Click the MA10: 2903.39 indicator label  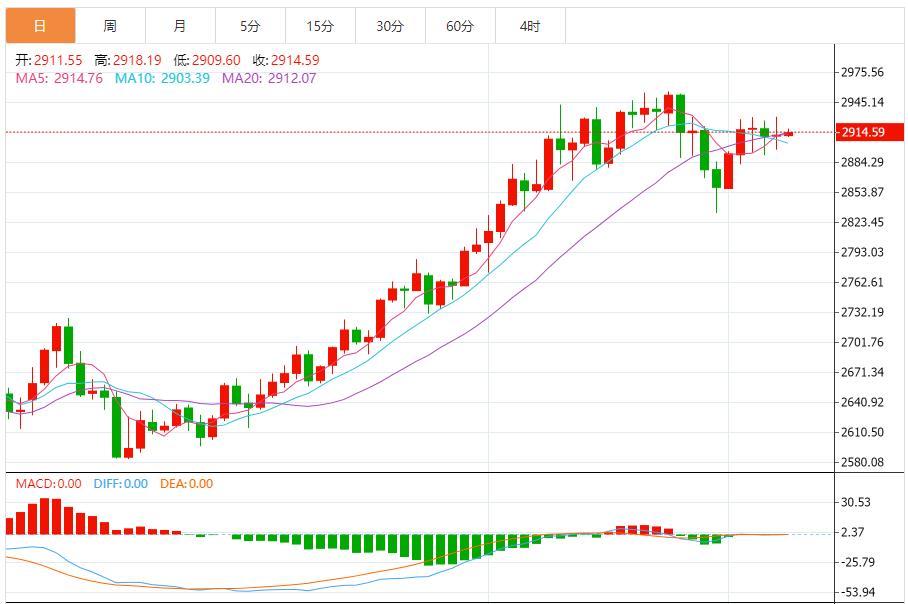162,78
